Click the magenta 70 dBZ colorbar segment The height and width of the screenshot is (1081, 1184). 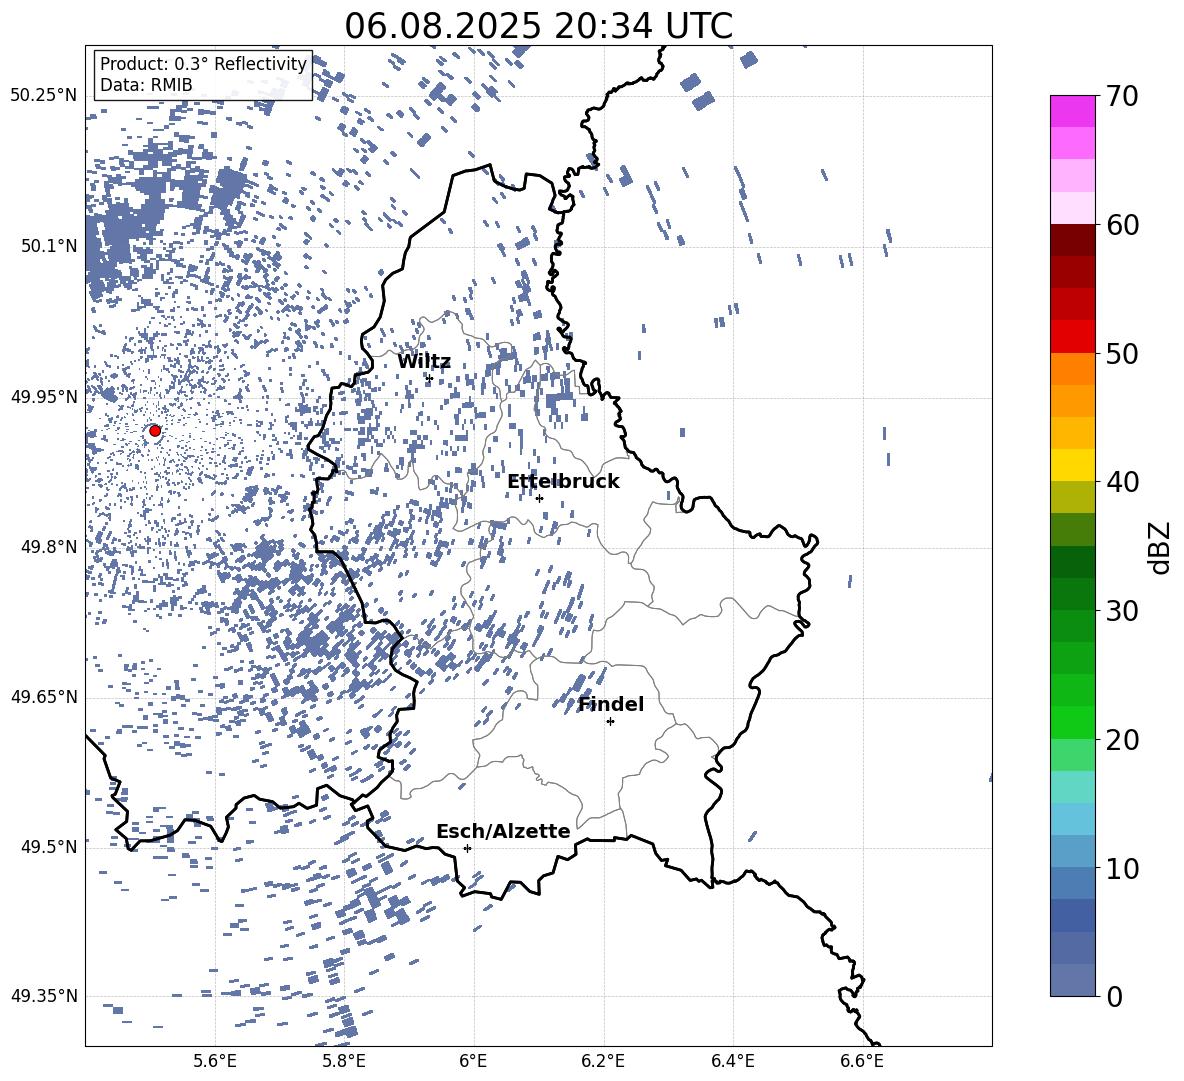pyautogui.click(x=1072, y=111)
